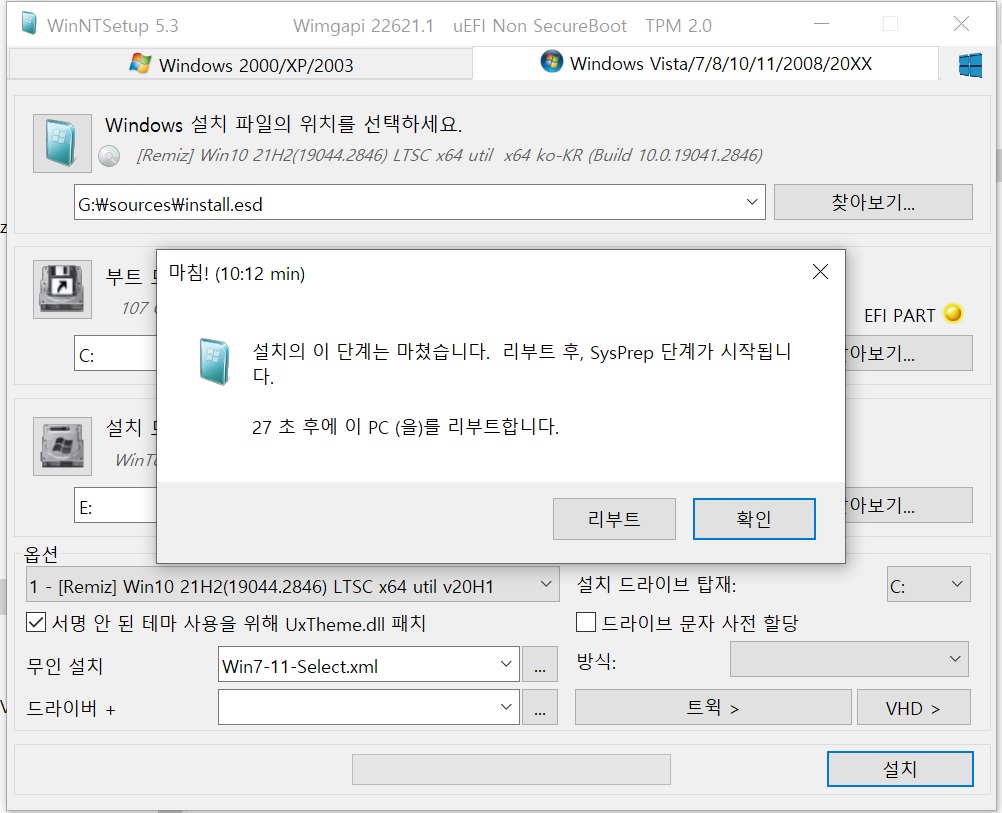The height and width of the screenshot is (813, 1002).
Task: Click the Windows setup files box icon
Action: 62,143
